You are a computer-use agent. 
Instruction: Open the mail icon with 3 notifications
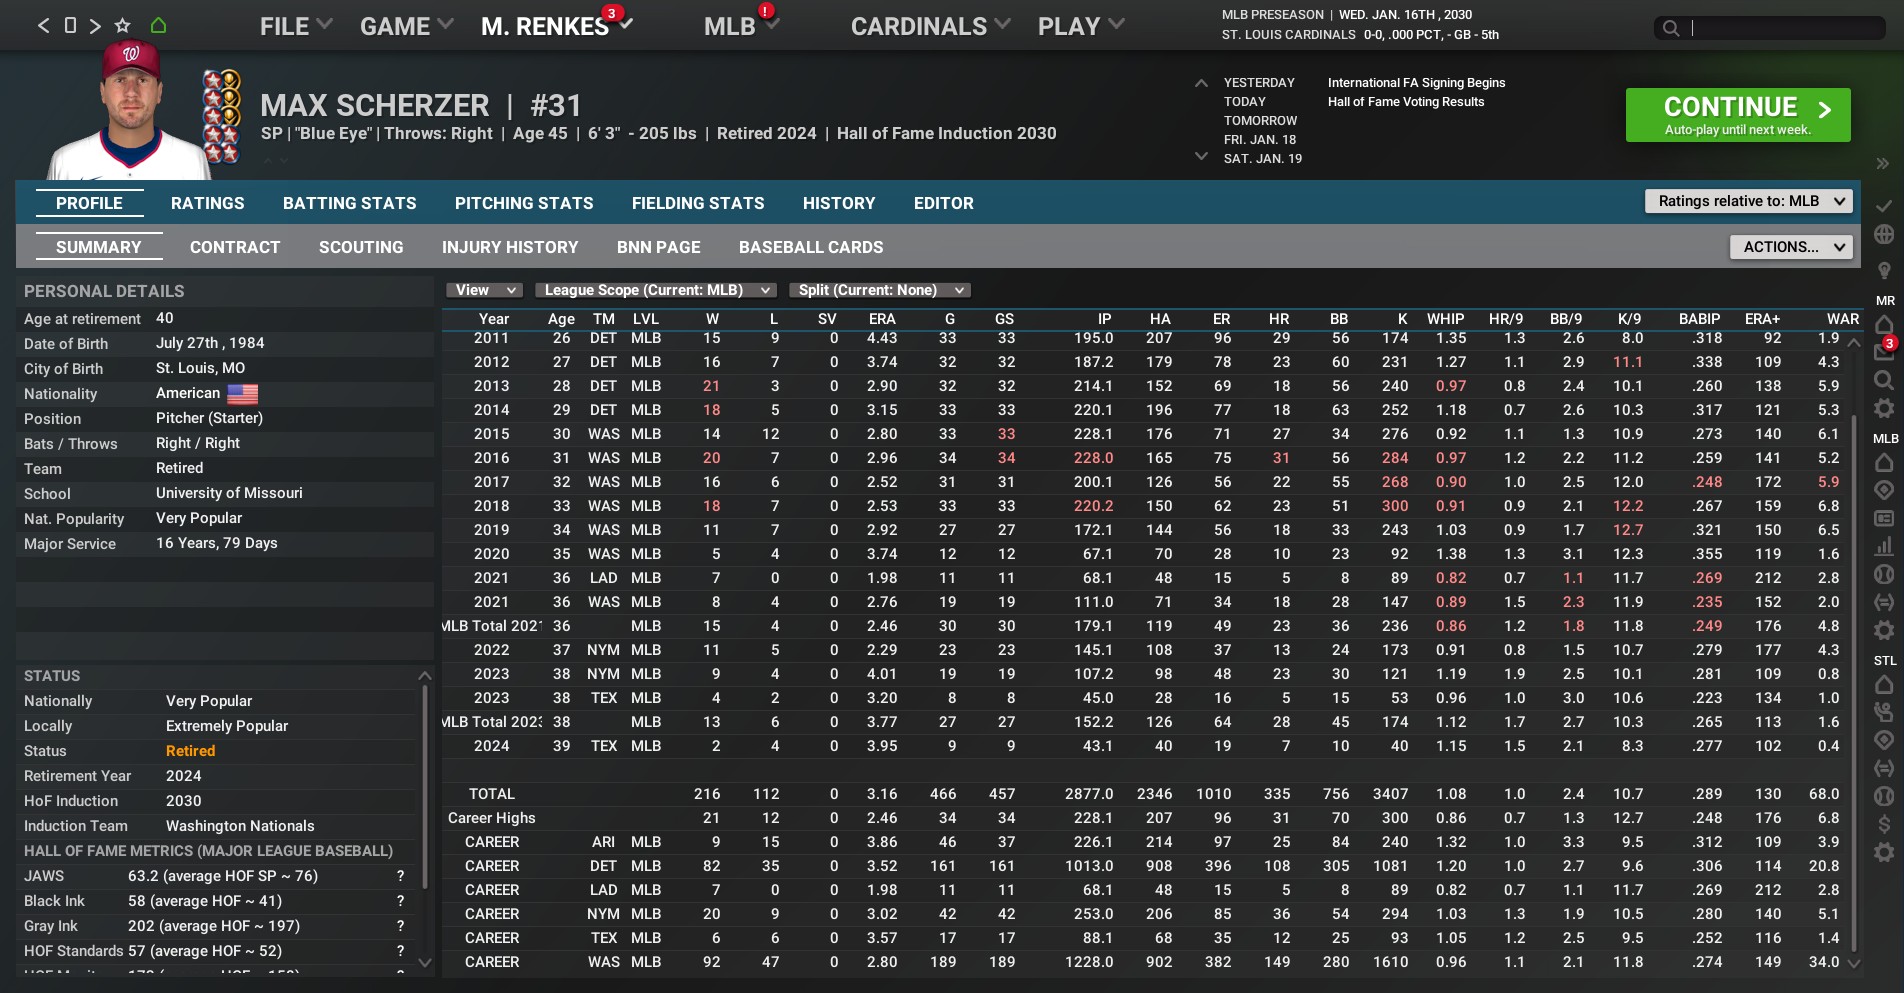tap(1884, 351)
